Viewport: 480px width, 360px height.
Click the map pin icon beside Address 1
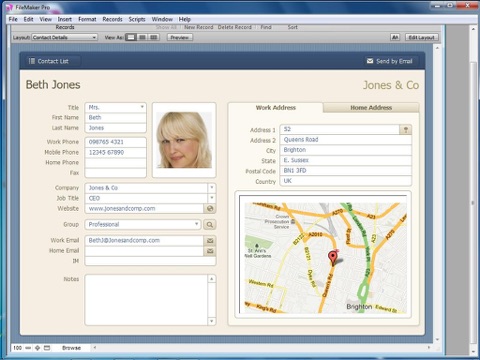[x=405, y=130]
